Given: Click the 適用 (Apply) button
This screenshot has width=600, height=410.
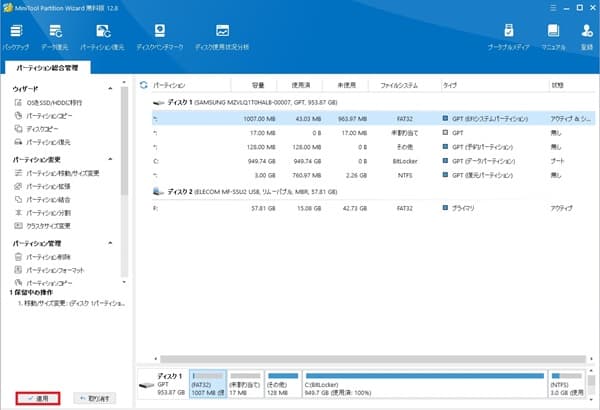Looking at the screenshot, I should pos(38,399).
